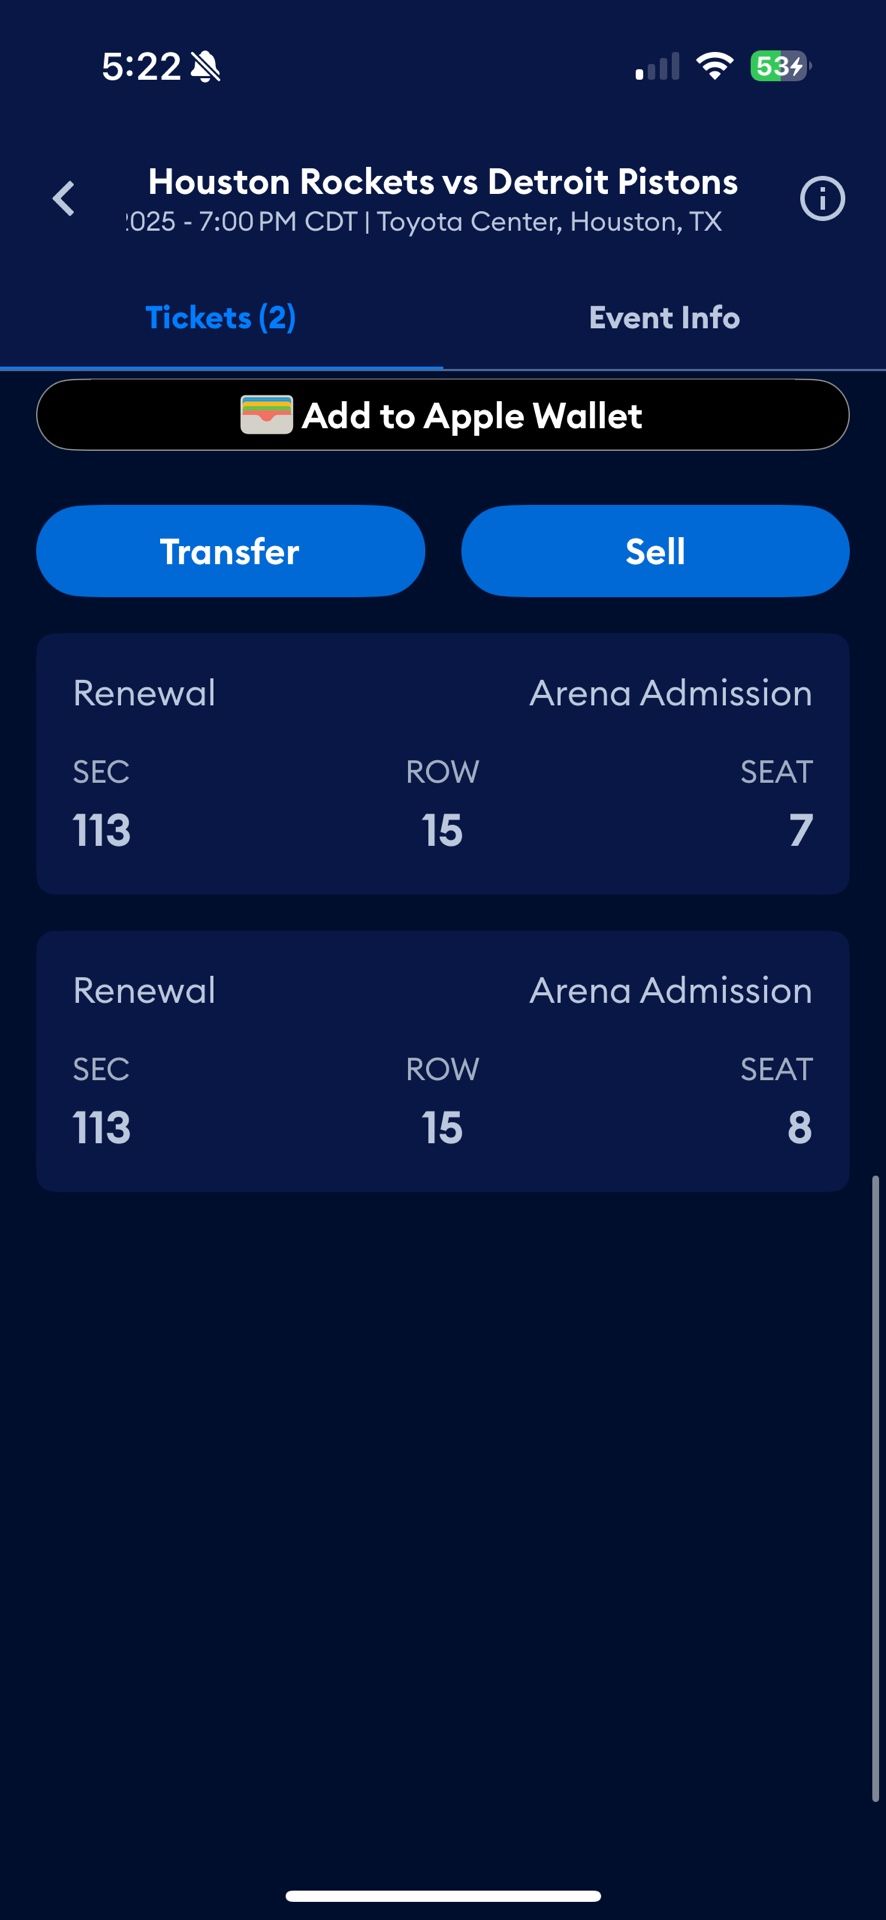Image resolution: width=886 pixels, height=1920 pixels.
Task: Tap the 5:22 clock in status bar
Action: pos(141,67)
